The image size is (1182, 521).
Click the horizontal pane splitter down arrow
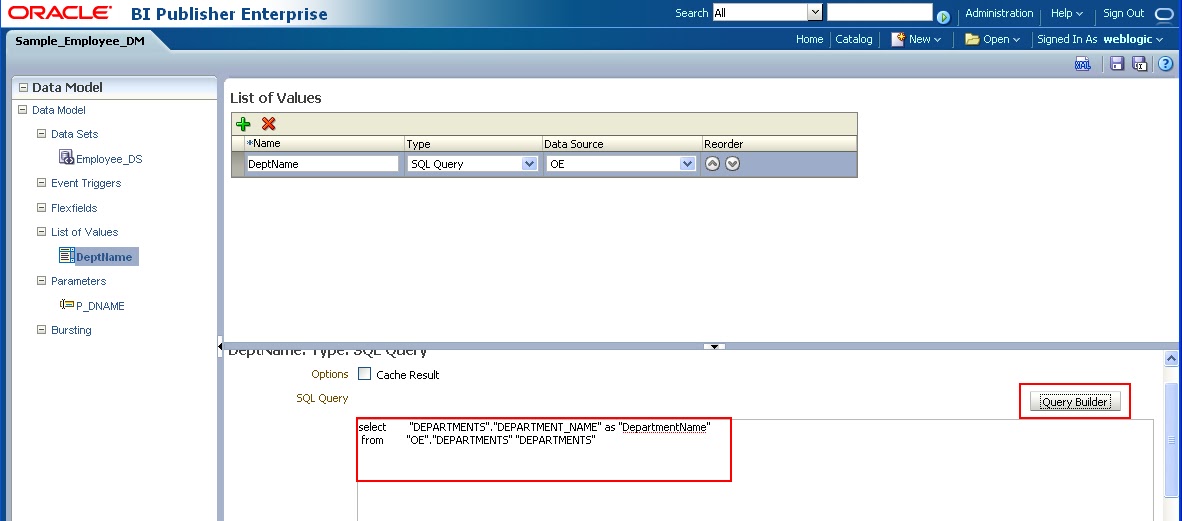point(714,347)
